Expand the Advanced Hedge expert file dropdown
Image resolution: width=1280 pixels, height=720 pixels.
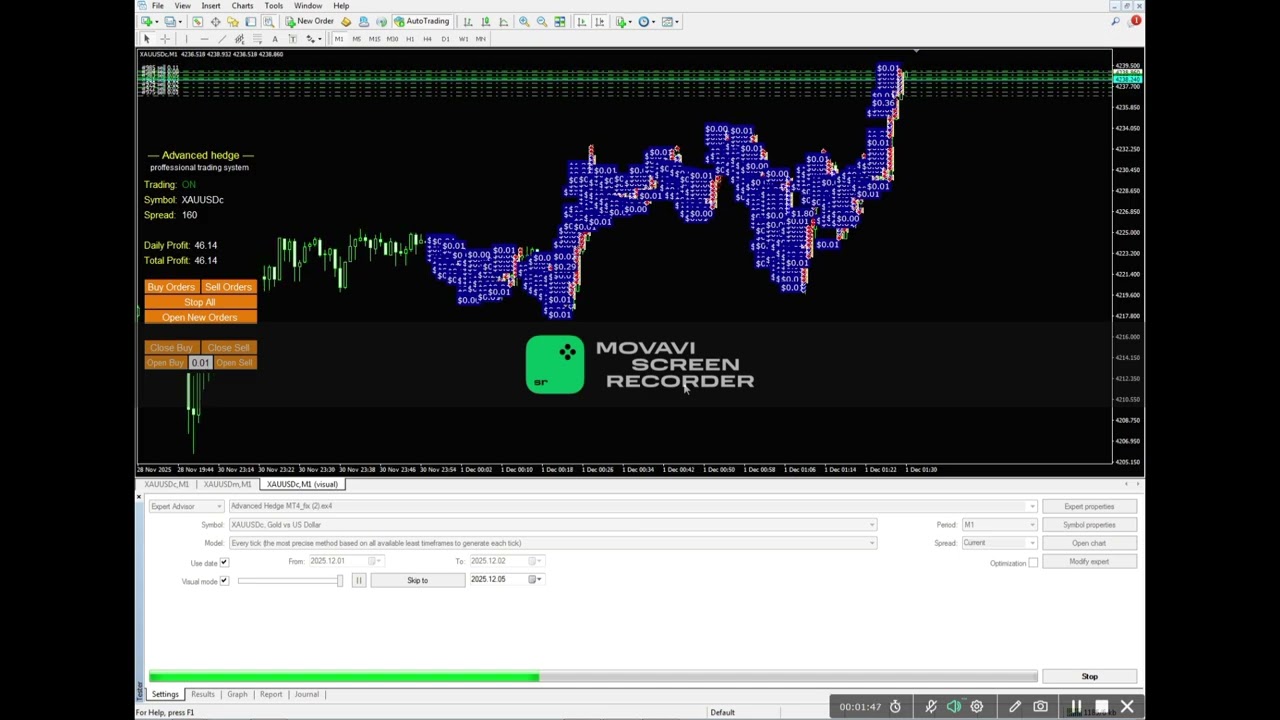[x=1032, y=506]
